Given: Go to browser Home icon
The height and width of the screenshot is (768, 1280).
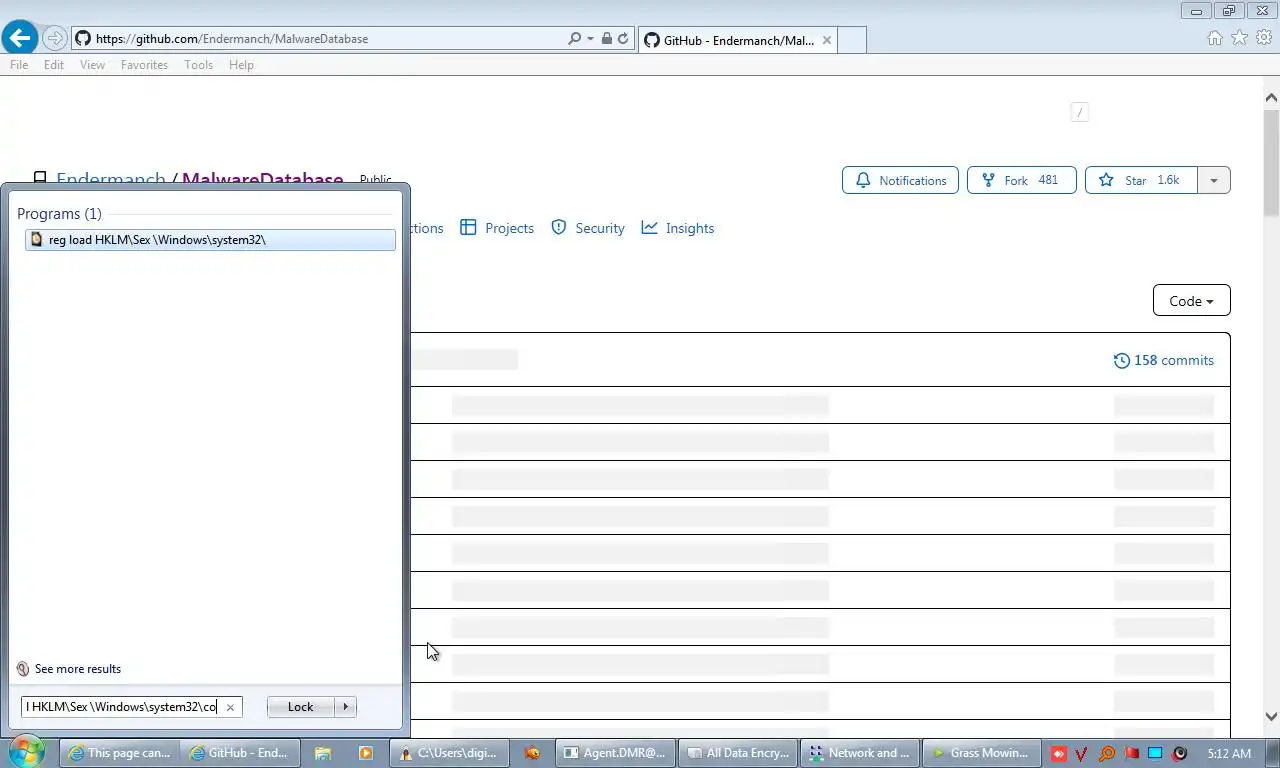Looking at the screenshot, I should tap(1214, 37).
